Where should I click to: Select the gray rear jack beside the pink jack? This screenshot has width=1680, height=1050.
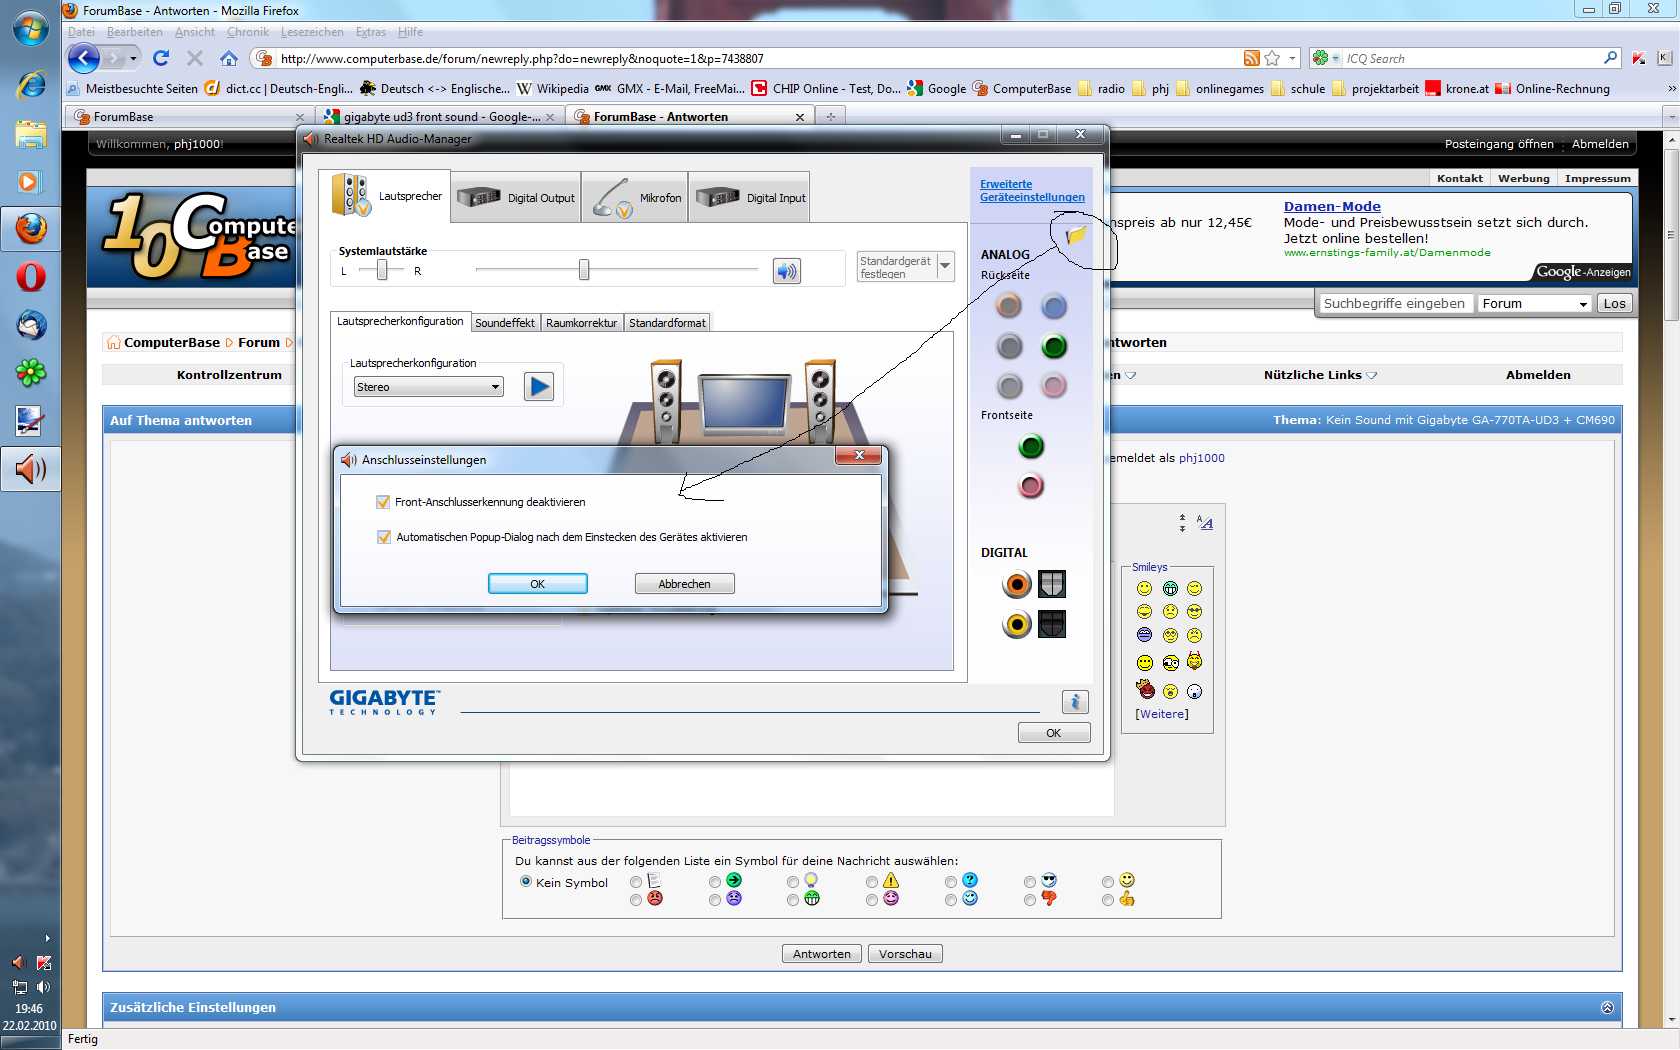click(x=1010, y=385)
